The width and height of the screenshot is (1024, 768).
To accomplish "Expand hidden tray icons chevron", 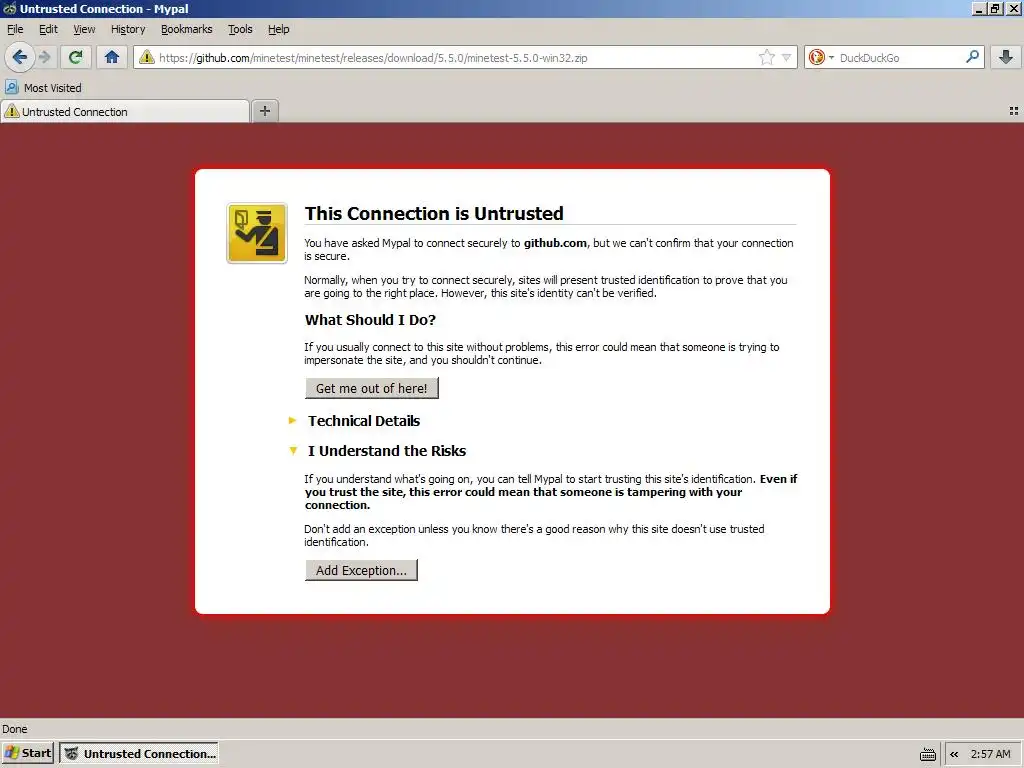I will click(x=954, y=754).
